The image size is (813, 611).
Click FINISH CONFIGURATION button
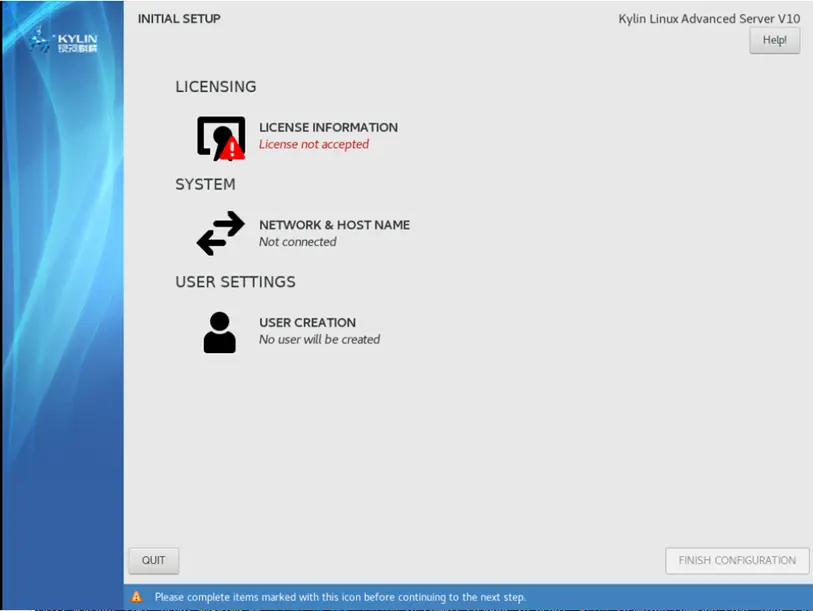click(737, 560)
